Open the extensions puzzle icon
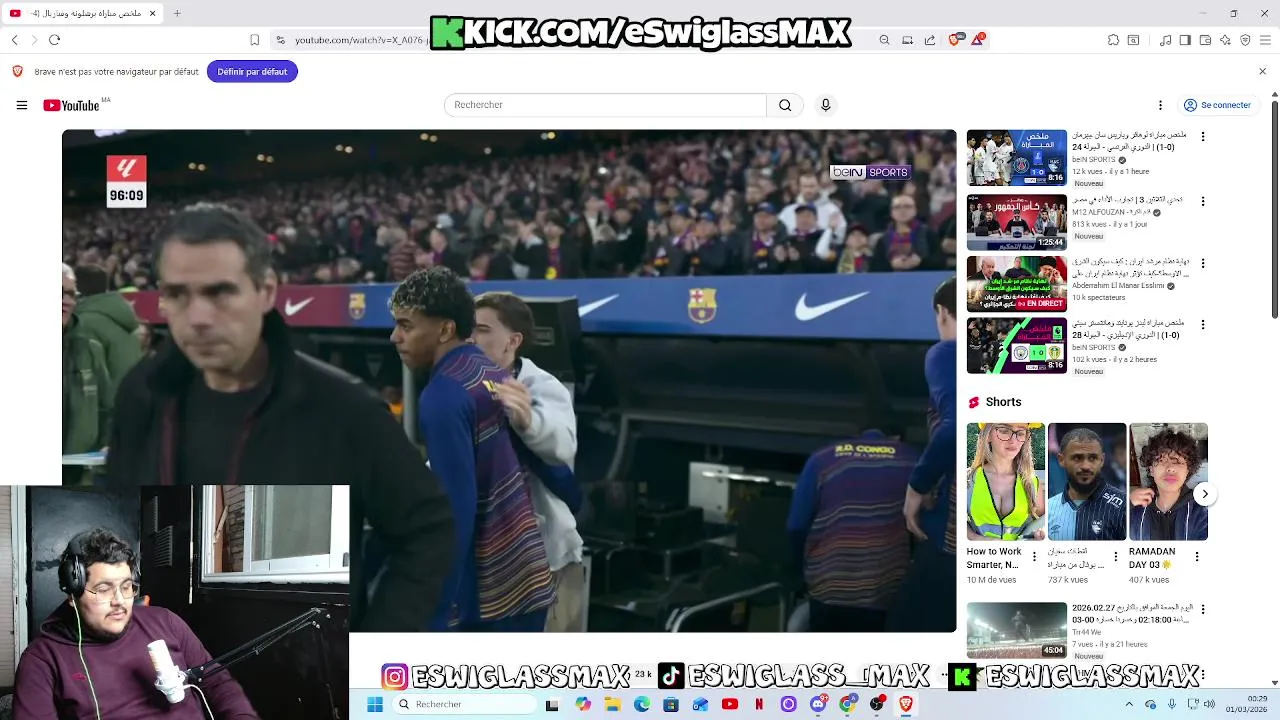The height and width of the screenshot is (720, 1280). click(x=1113, y=40)
